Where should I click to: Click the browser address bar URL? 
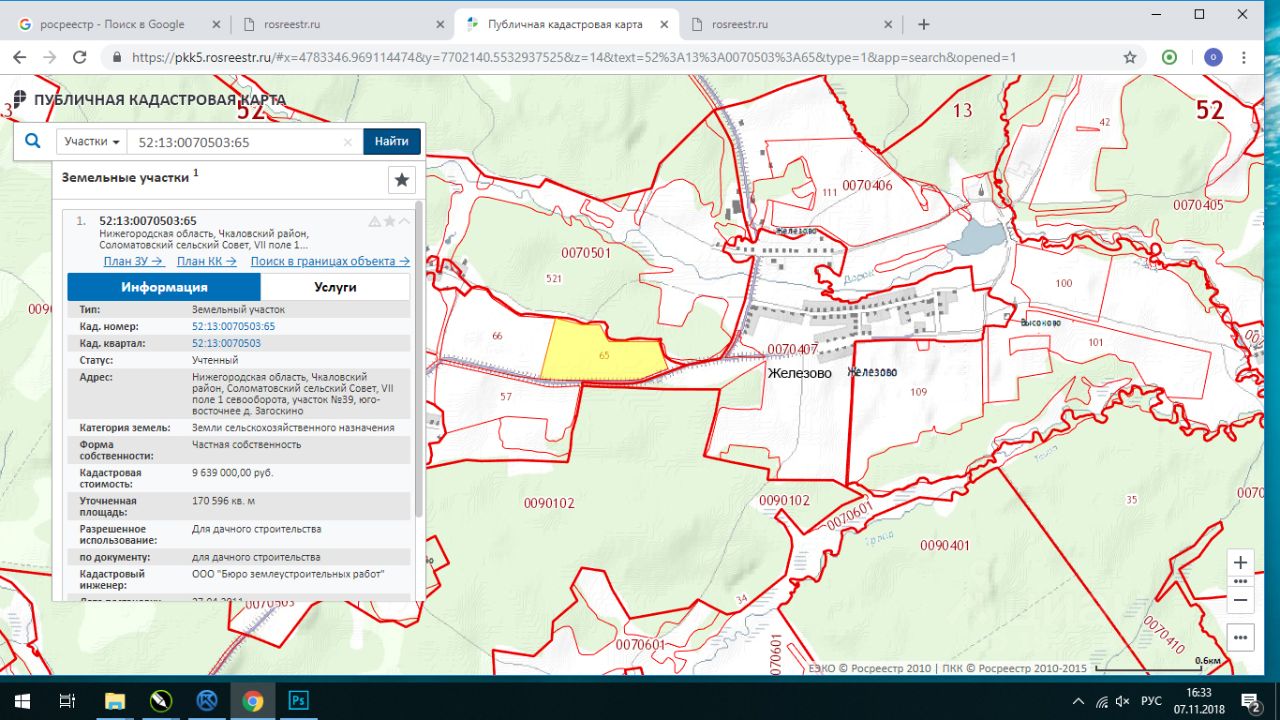[574, 57]
